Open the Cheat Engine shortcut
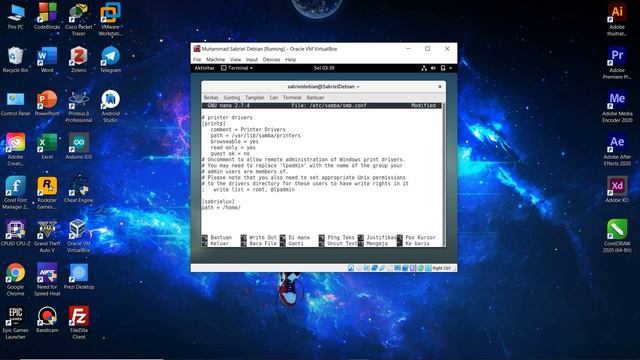The image size is (640, 360). pyautogui.click(x=78, y=189)
